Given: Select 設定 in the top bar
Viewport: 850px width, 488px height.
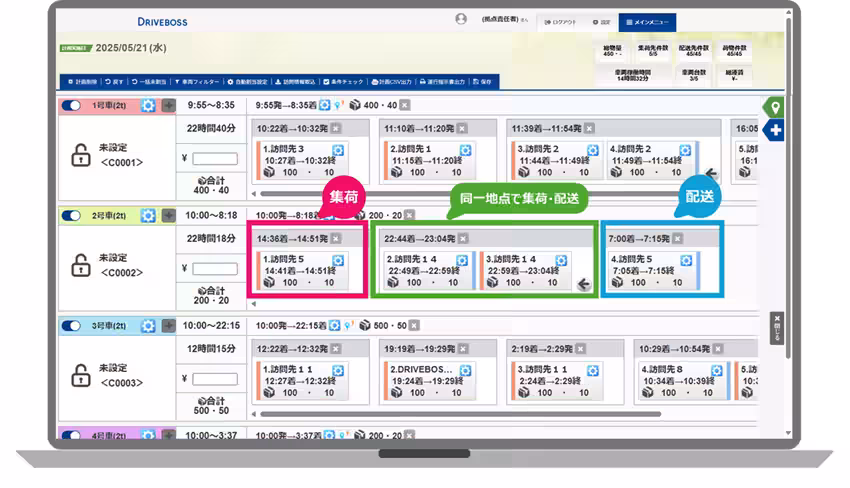Looking at the screenshot, I should [x=601, y=22].
